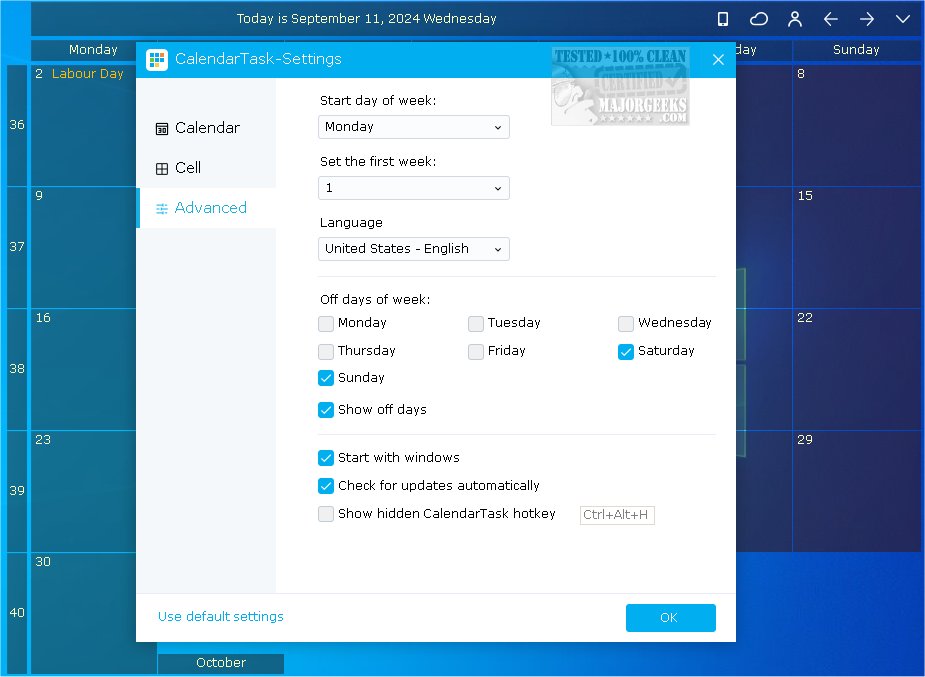925x677 pixels.
Task: Disable Check for updates automatically
Action: tap(326, 486)
